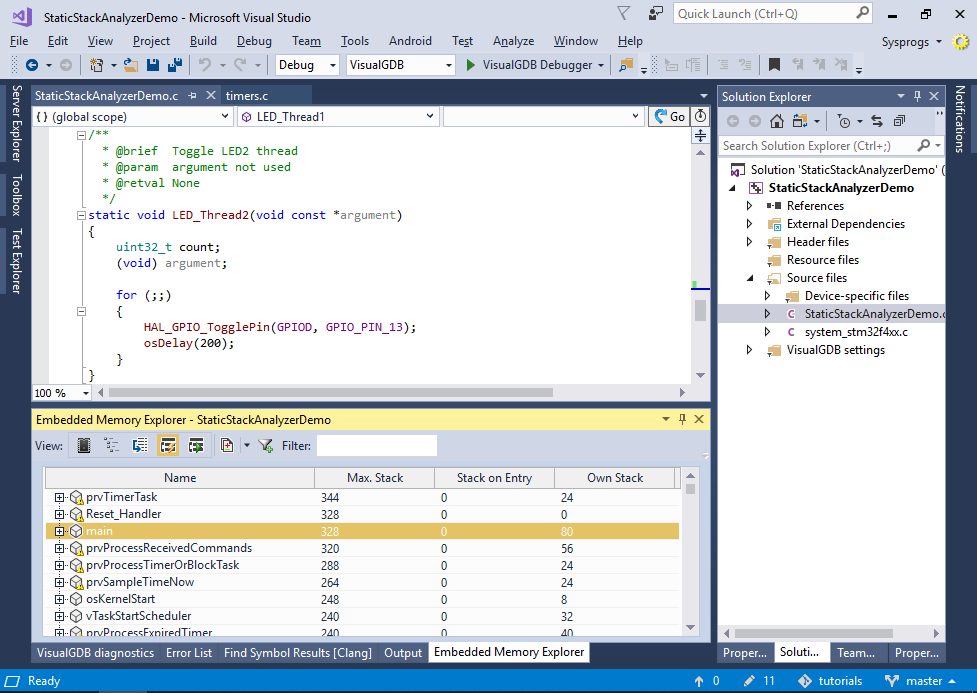The image size is (977, 693).
Task: Click the Quick Launch search box
Action: pyautogui.click(x=772, y=14)
